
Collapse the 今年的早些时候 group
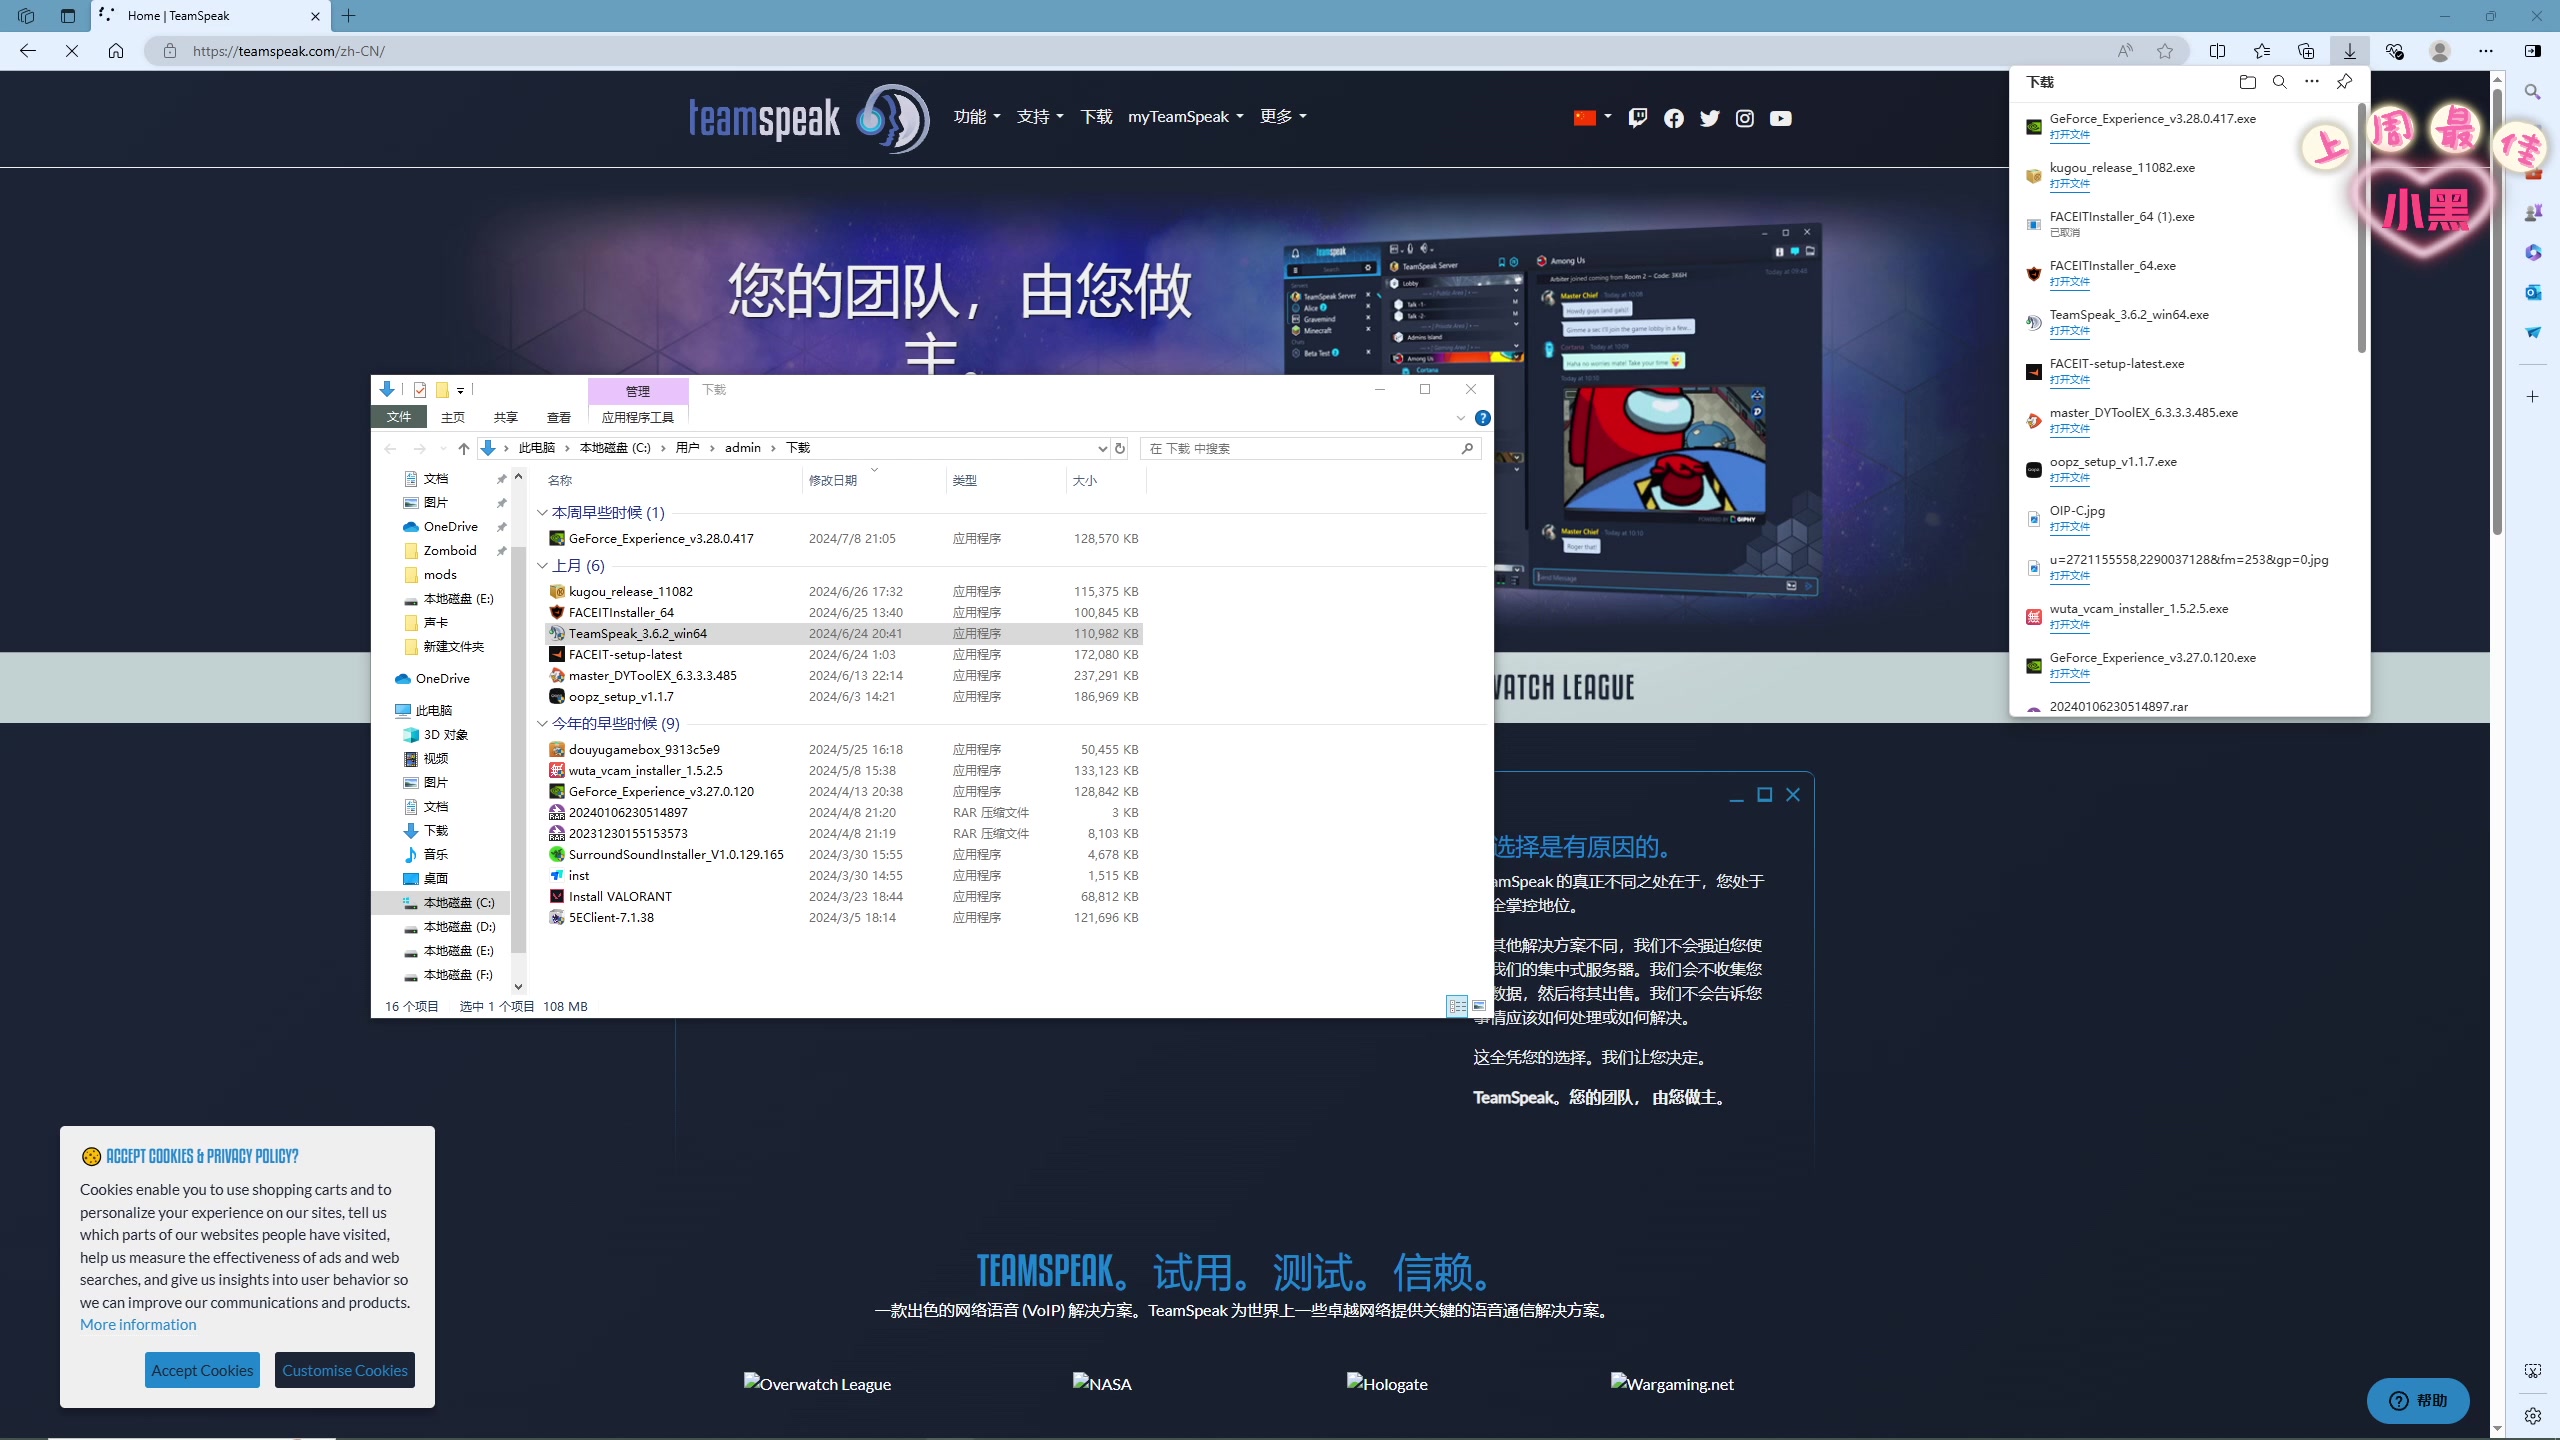click(542, 724)
